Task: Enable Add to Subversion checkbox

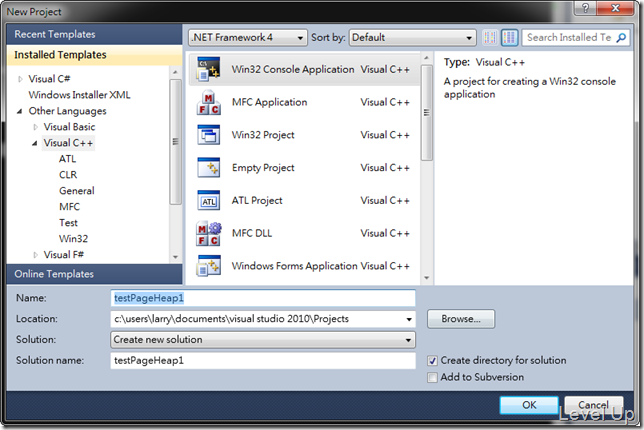Action: point(432,377)
